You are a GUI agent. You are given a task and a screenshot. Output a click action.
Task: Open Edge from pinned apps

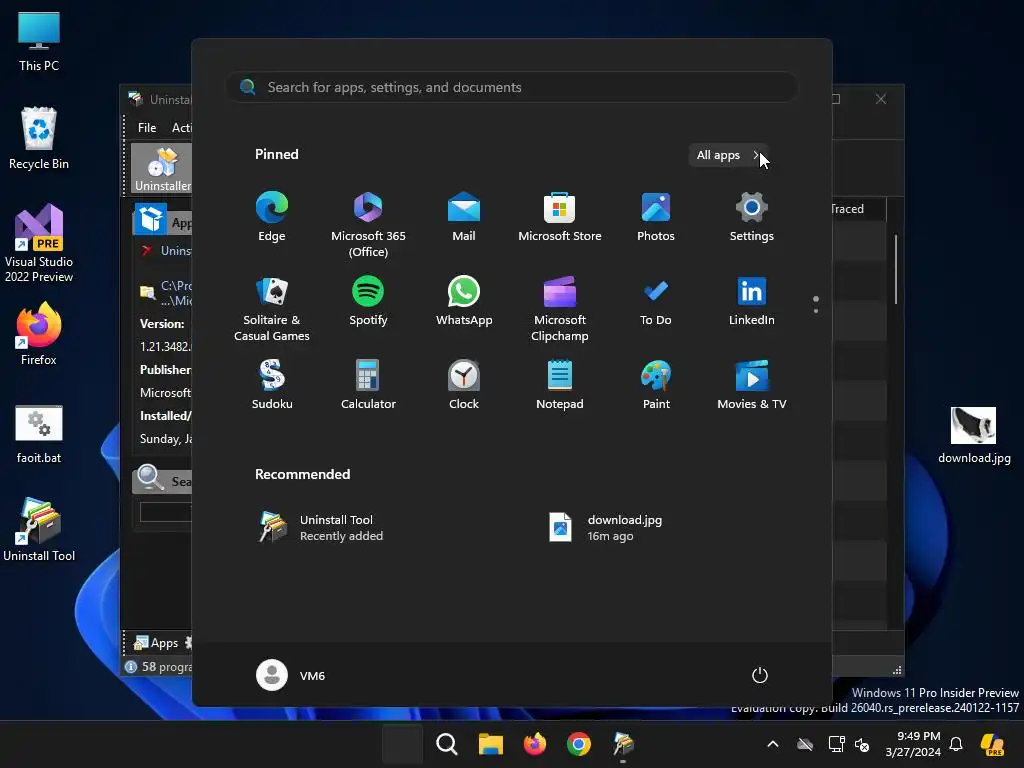(272, 217)
